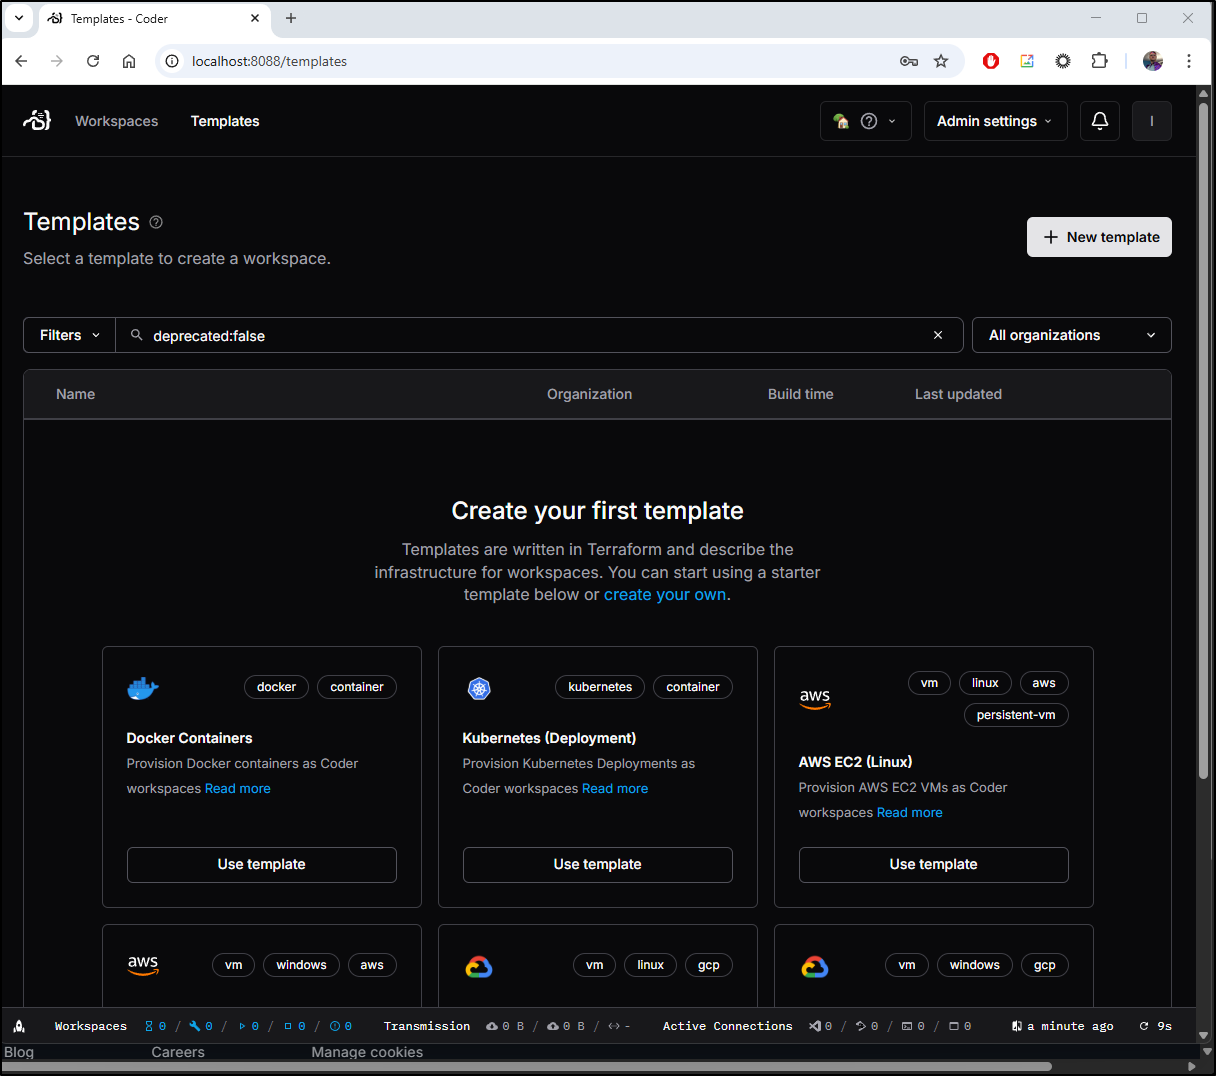Click the Kubernetes wheel icon
1216x1076 pixels.
[x=479, y=688]
